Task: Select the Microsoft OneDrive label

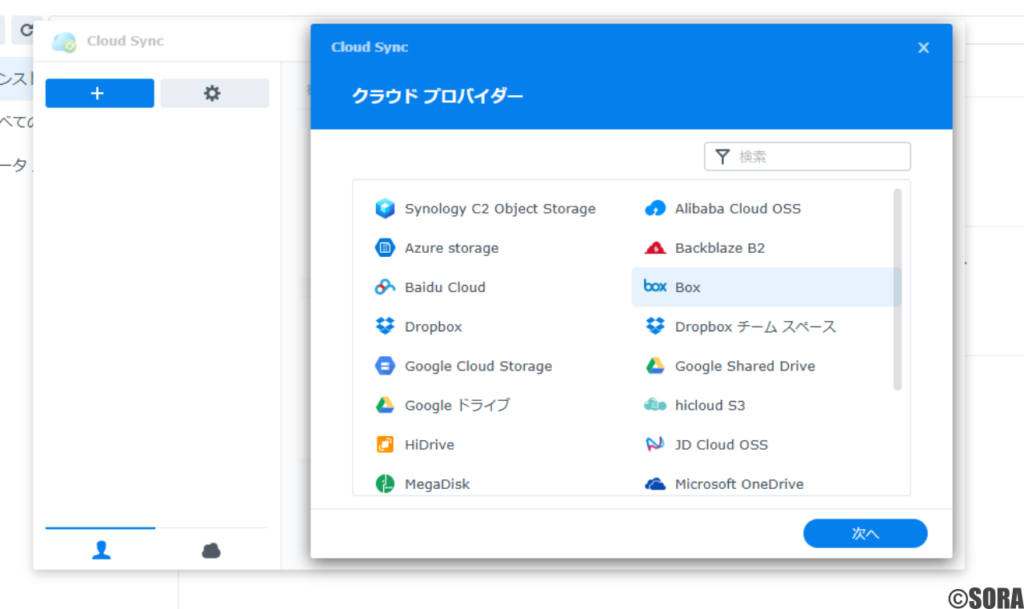Action: (x=739, y=484)
